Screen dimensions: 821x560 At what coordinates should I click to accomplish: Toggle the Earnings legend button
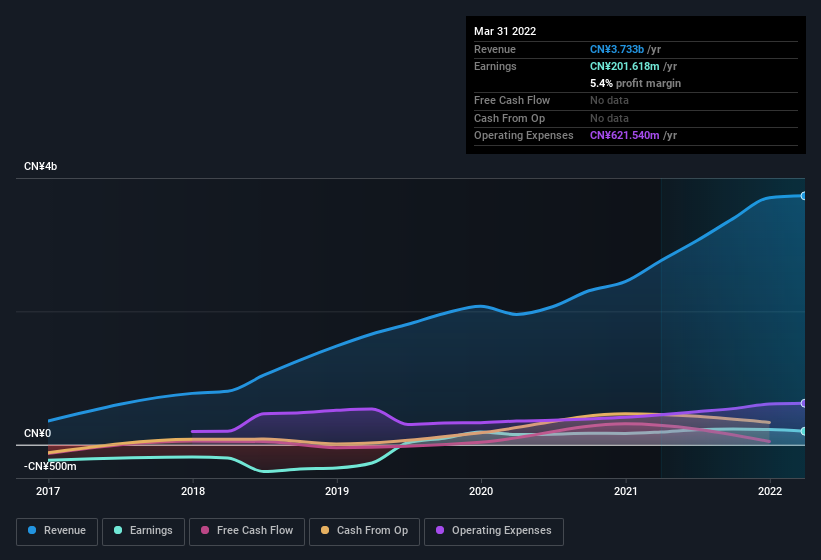coord(143,531)
